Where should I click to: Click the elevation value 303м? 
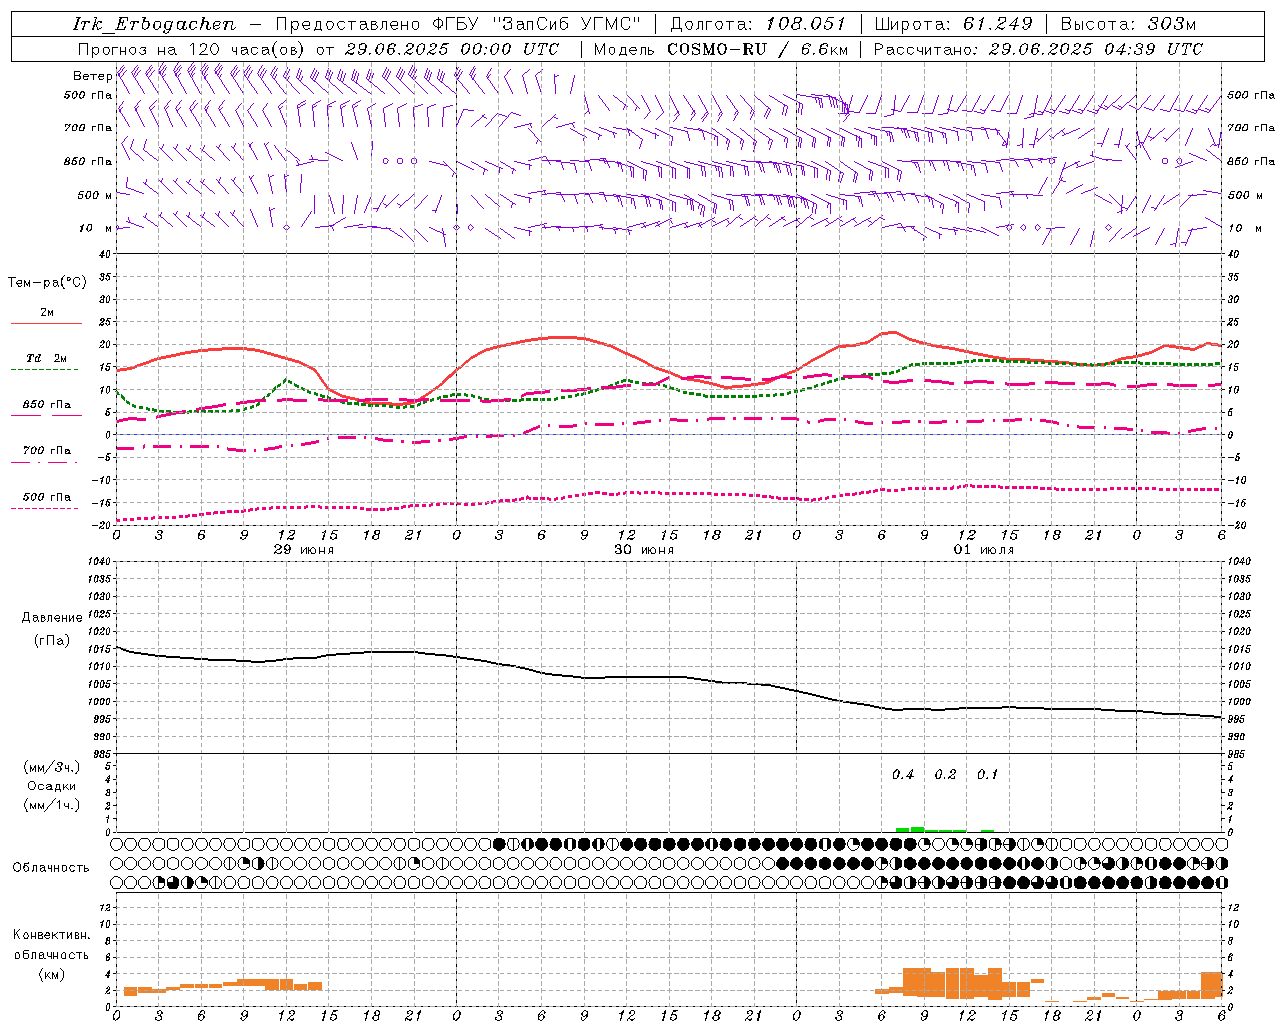[1171, 24]
